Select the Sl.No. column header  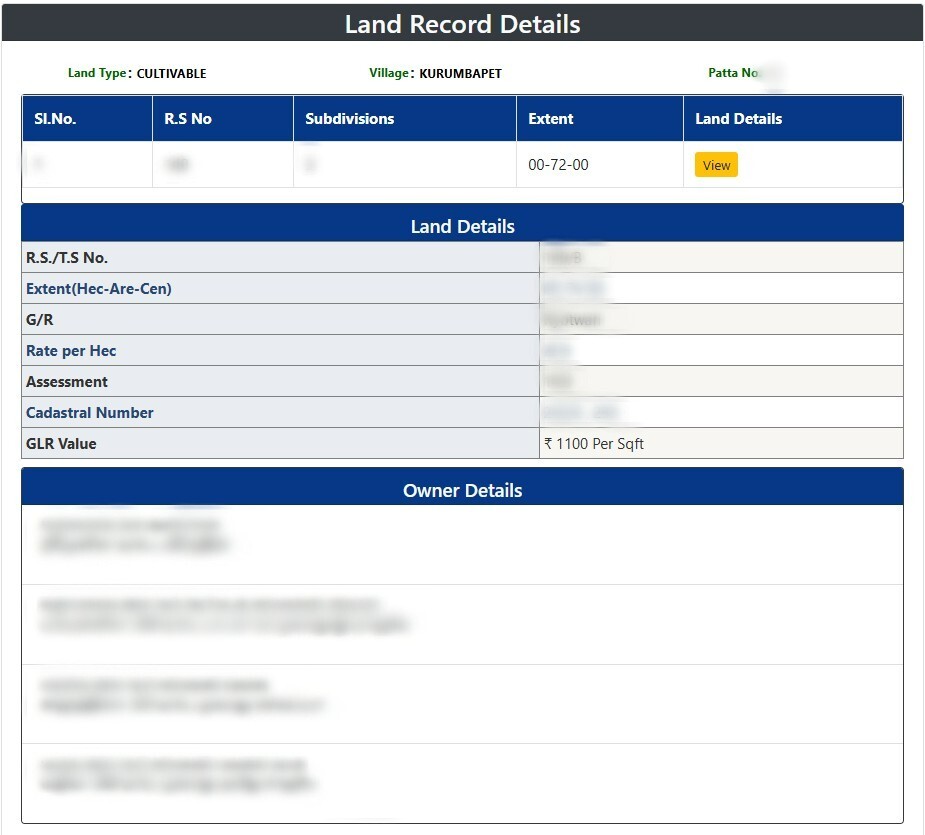[55, 118]
